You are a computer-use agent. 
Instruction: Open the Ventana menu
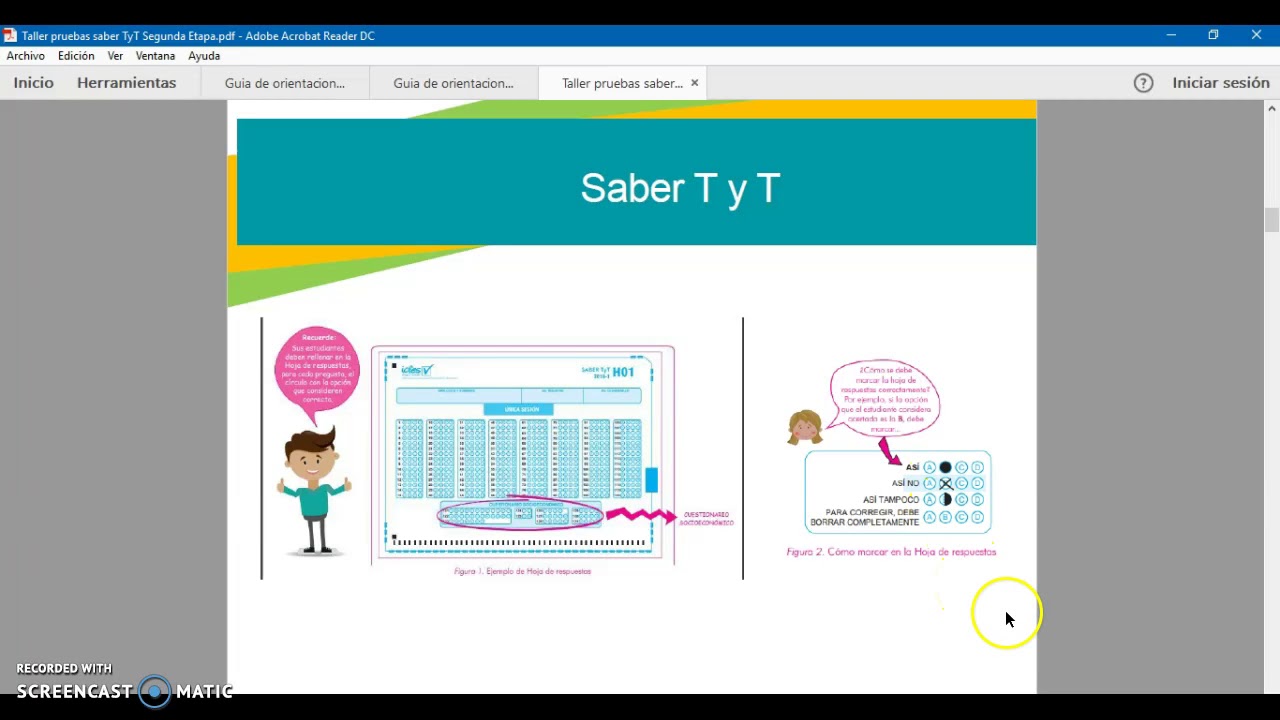click(x=155, y=56)
